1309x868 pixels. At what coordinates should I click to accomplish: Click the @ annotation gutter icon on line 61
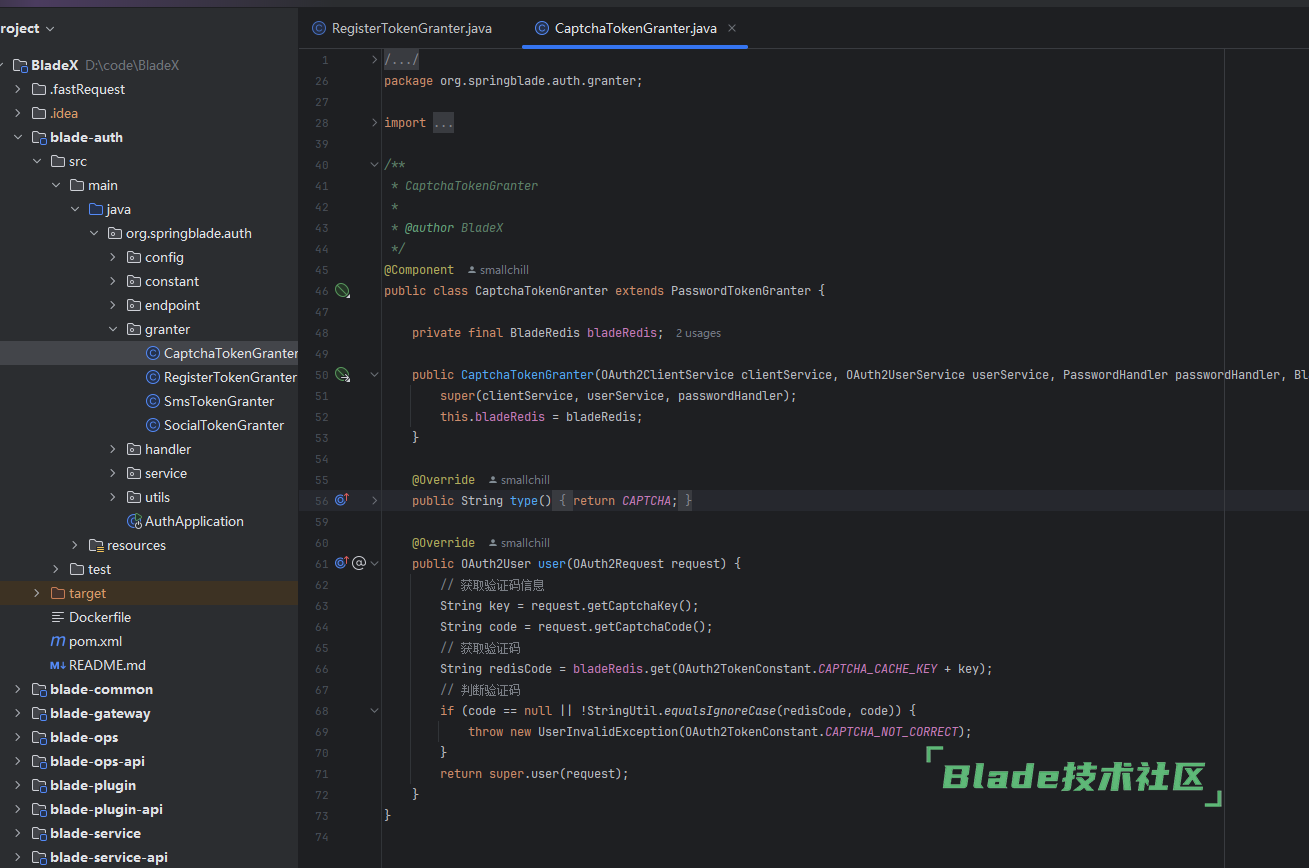click(359, 563)
